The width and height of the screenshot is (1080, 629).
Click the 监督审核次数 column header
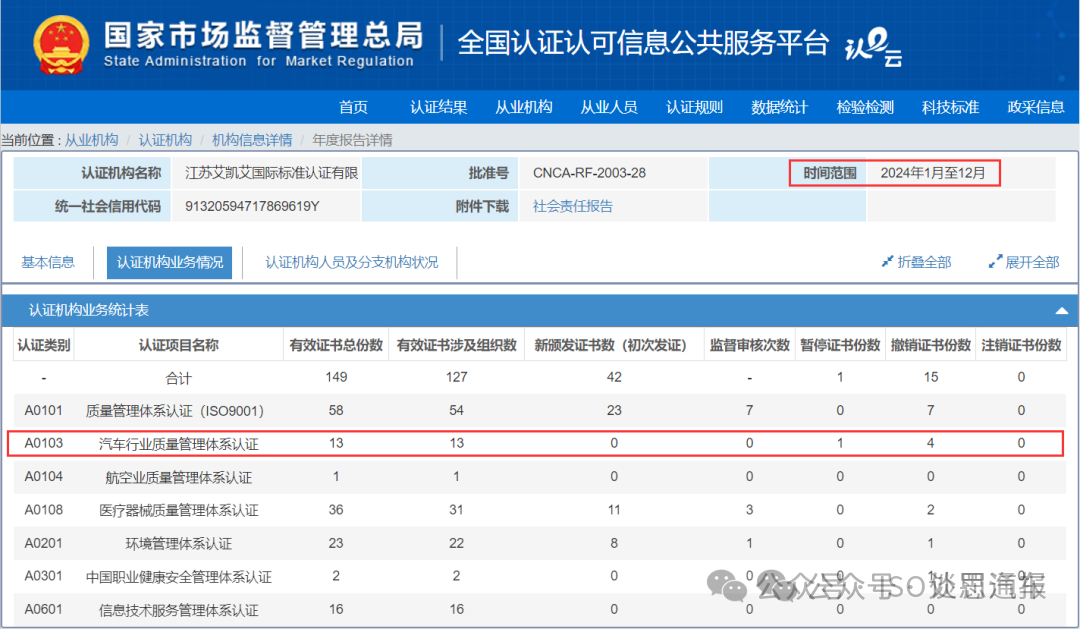click(x=749, y=345)
